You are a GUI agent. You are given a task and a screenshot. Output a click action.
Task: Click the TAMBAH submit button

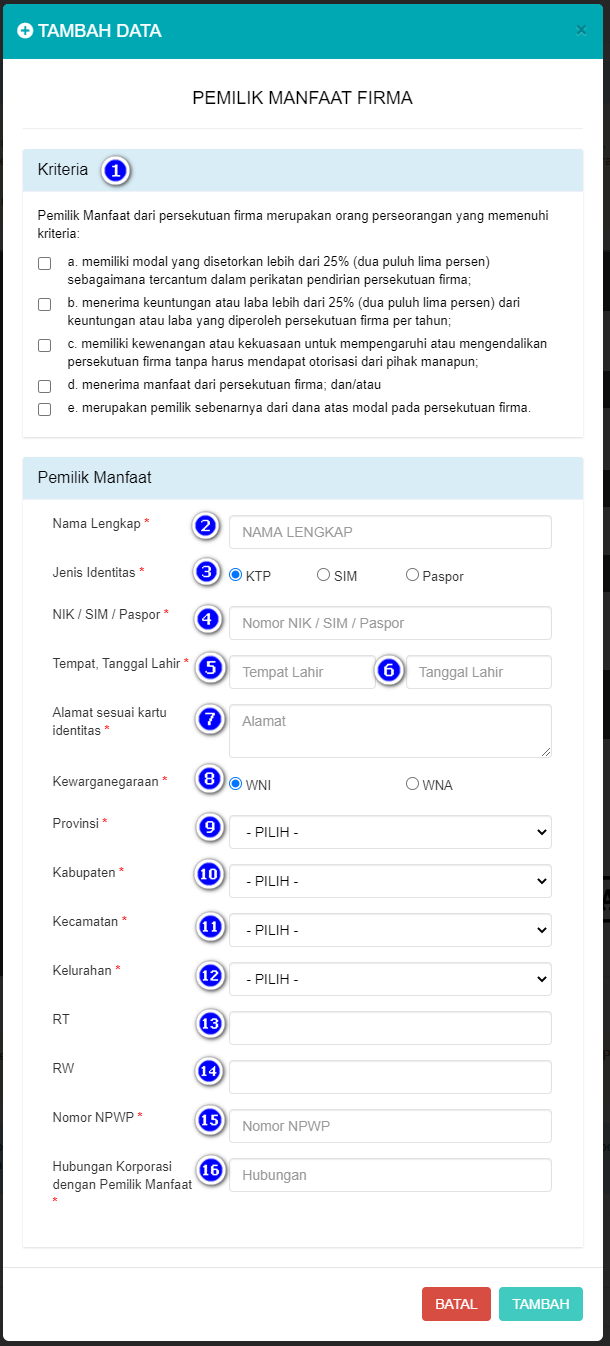click(x=540, y=1304)
